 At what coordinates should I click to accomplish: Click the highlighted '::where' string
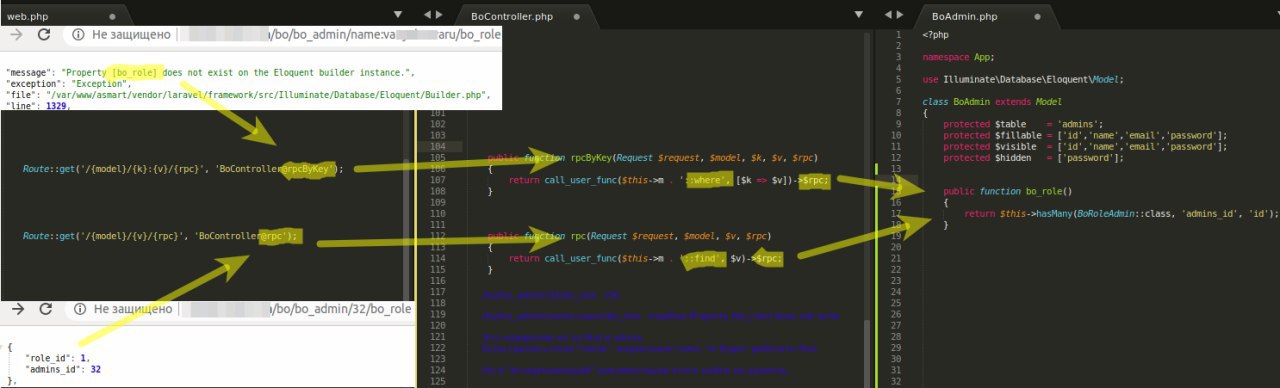[706, 179]
